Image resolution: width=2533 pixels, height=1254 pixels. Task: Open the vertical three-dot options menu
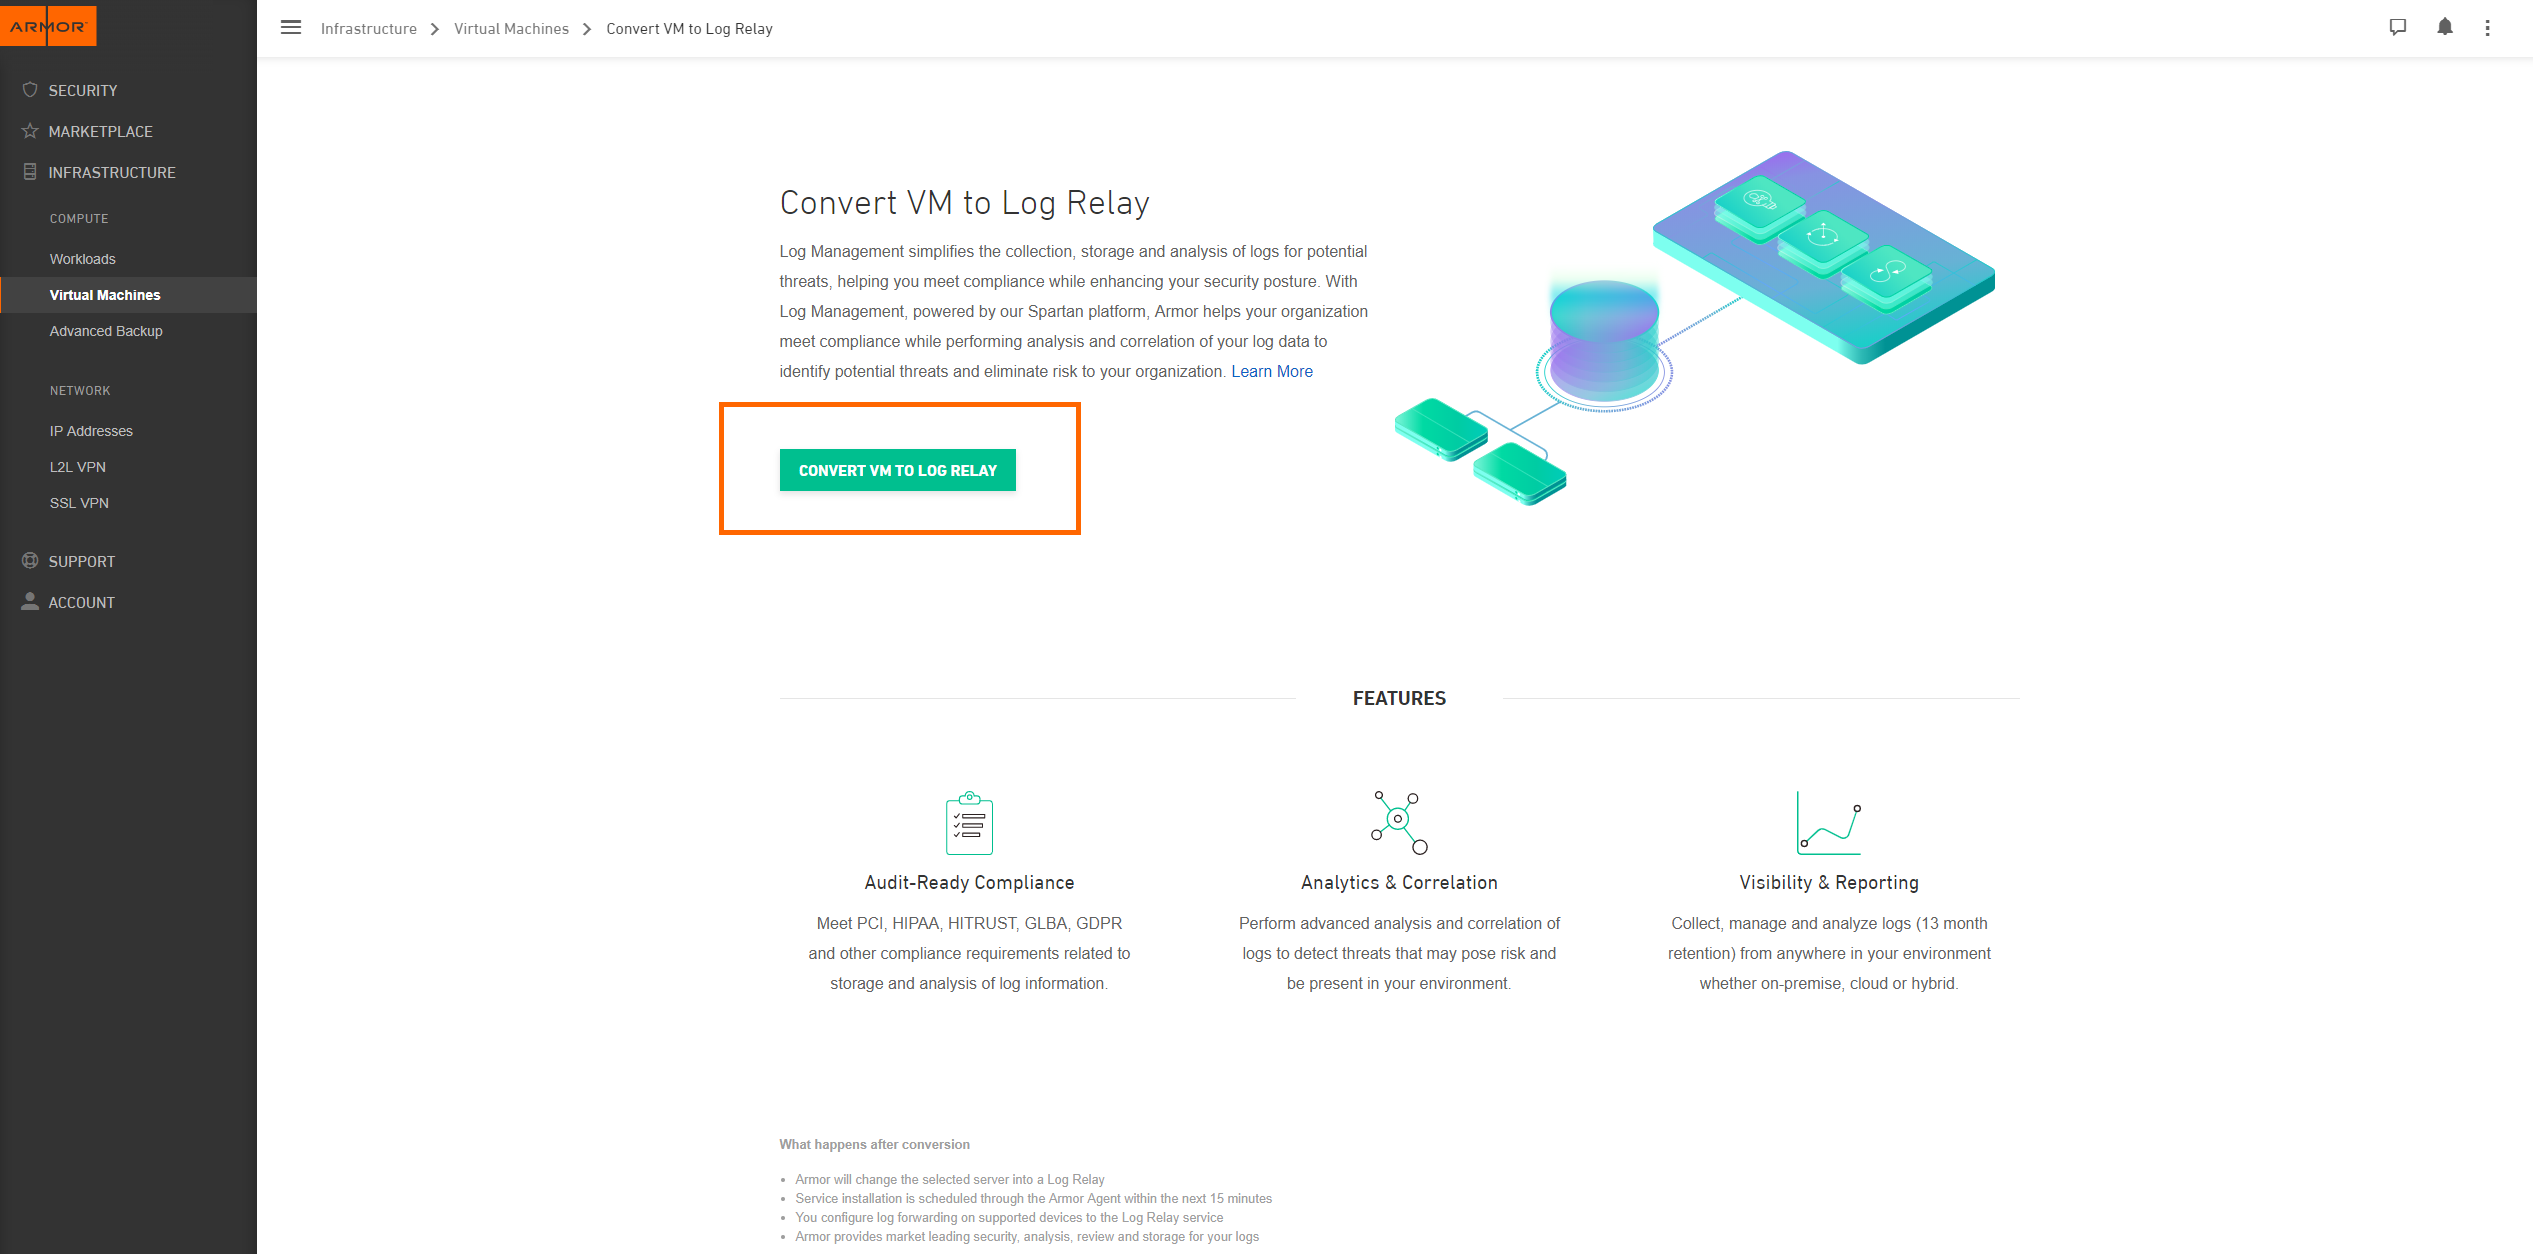coord(2488,28)
